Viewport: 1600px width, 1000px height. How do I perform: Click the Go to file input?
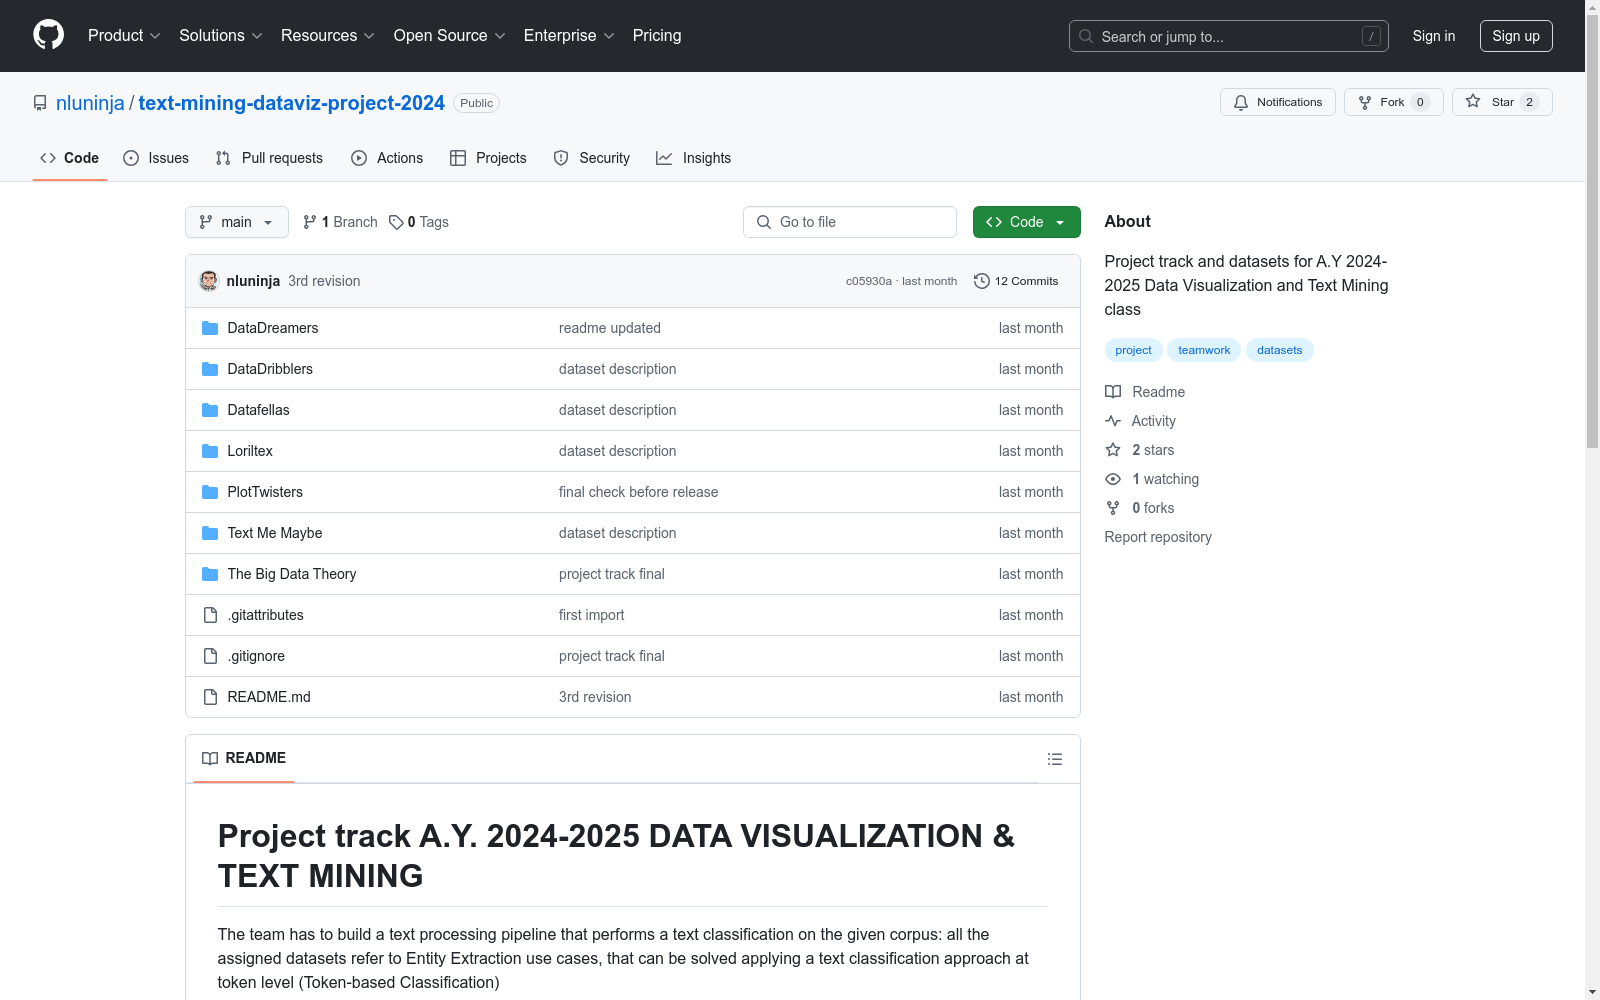tap(850, 222)
